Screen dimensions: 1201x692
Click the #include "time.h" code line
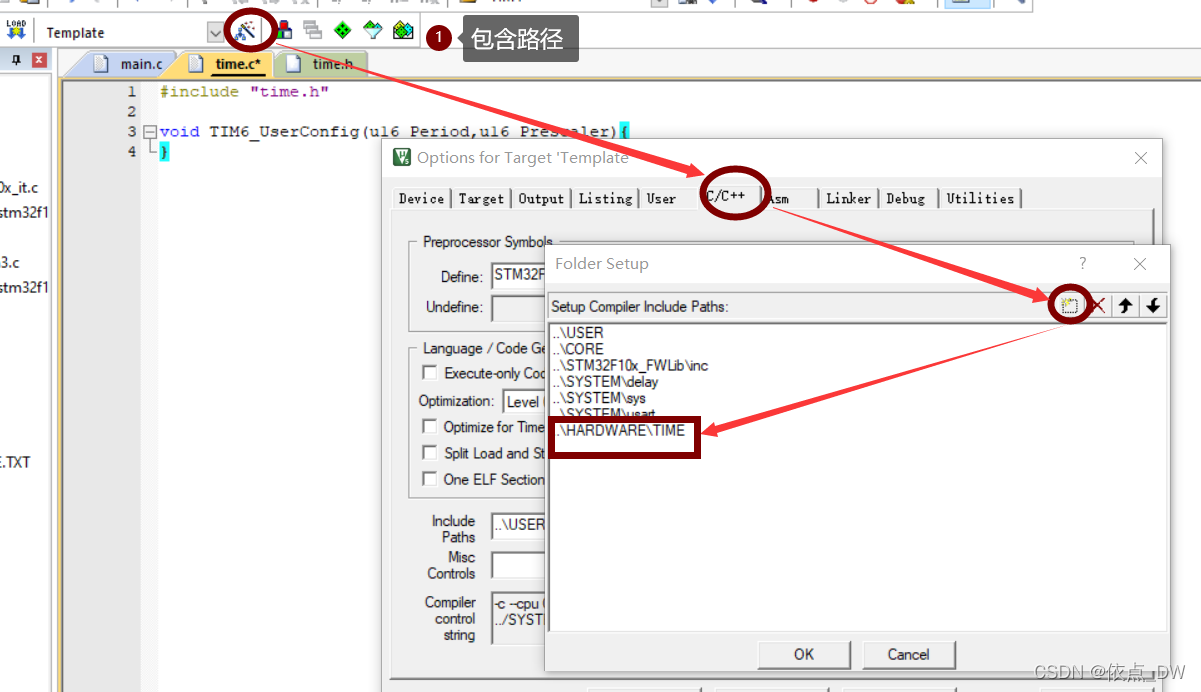pyautogui.click(x=244, y=92)
